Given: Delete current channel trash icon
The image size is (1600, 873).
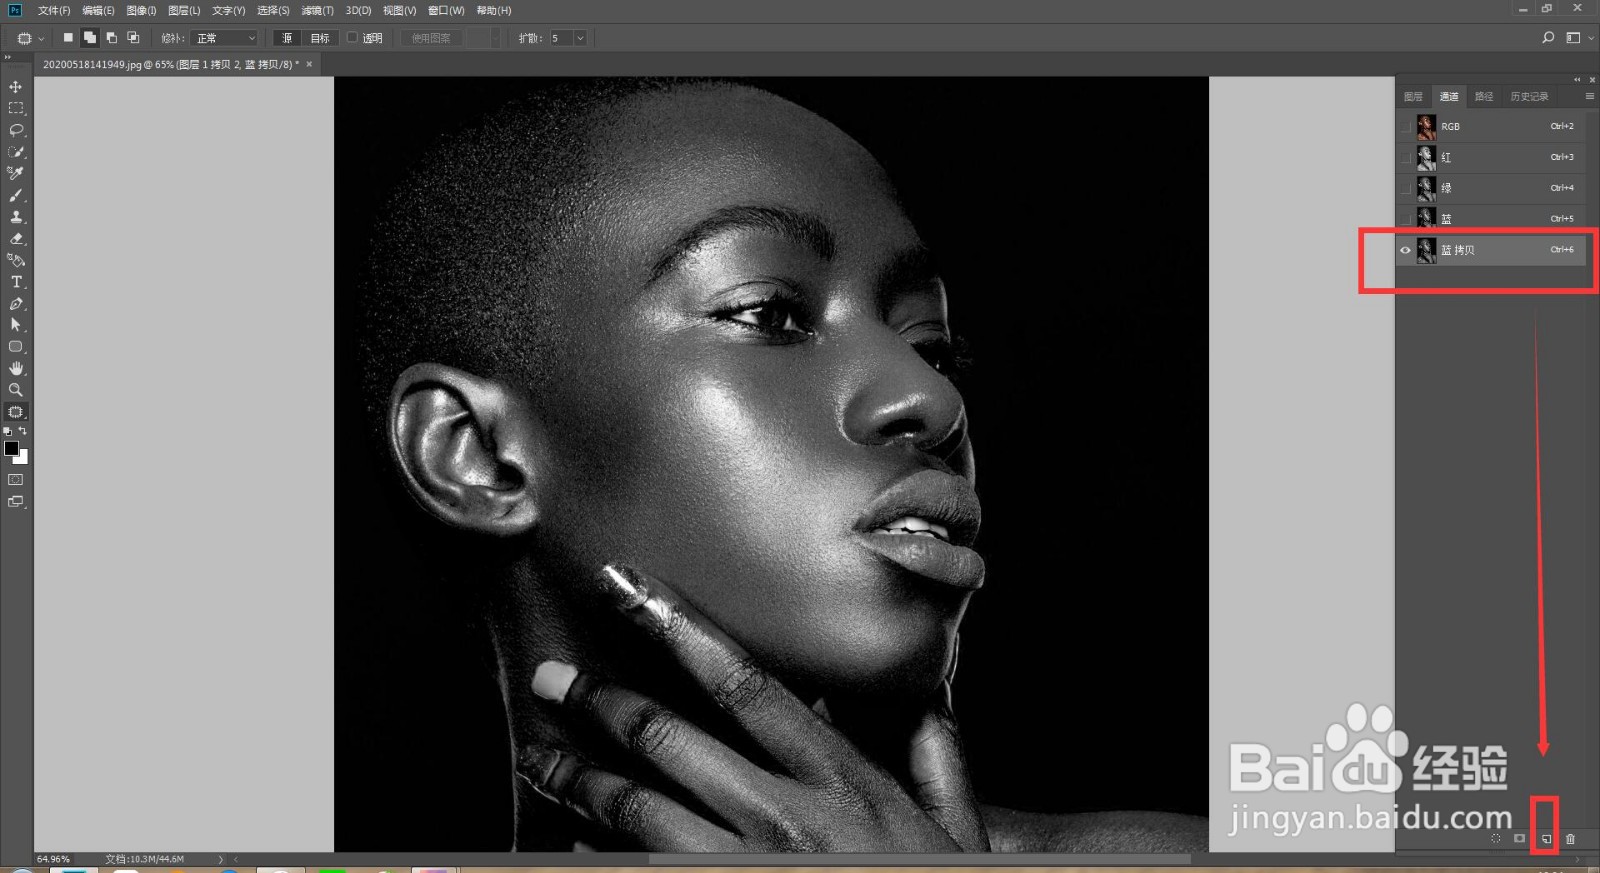Looking at the screenshot, I should (1570, 839).
